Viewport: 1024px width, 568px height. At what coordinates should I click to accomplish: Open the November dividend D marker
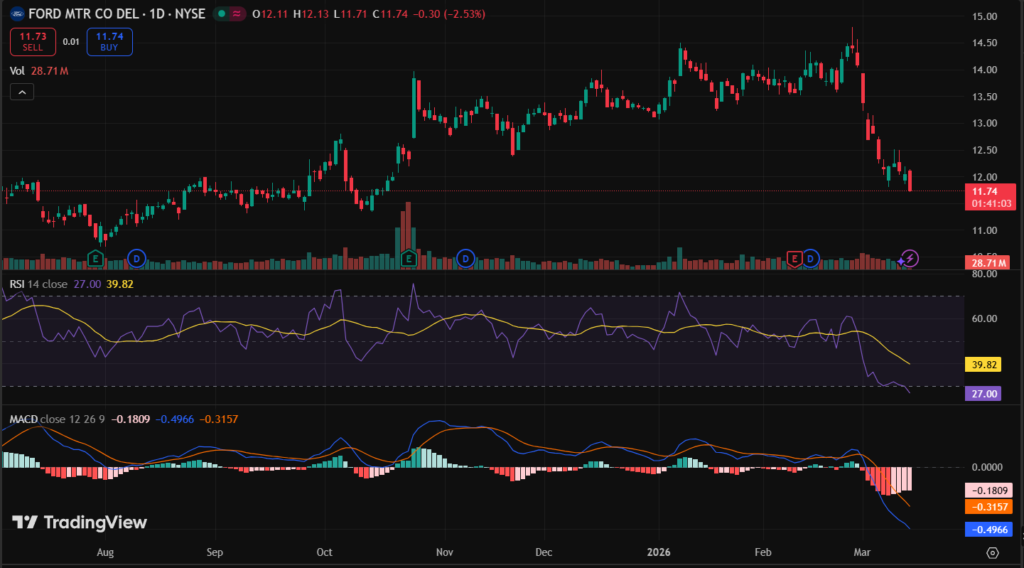(465, 259)
